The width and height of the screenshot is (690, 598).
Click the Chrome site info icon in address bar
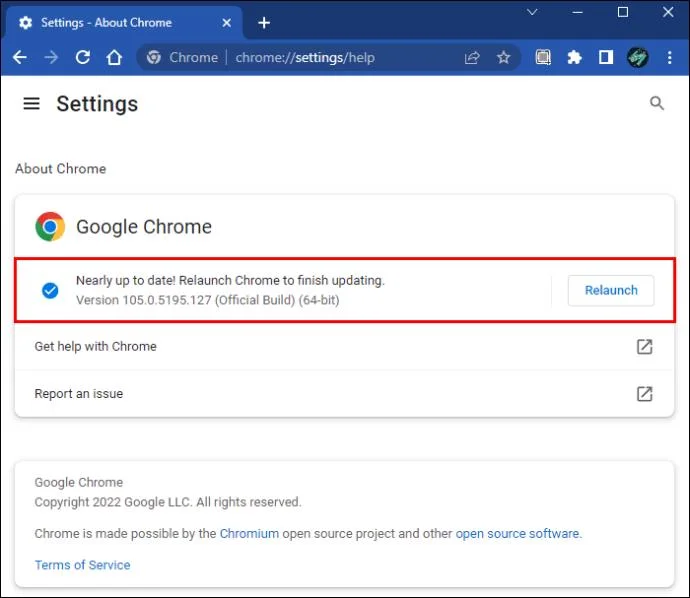[154, 57]
